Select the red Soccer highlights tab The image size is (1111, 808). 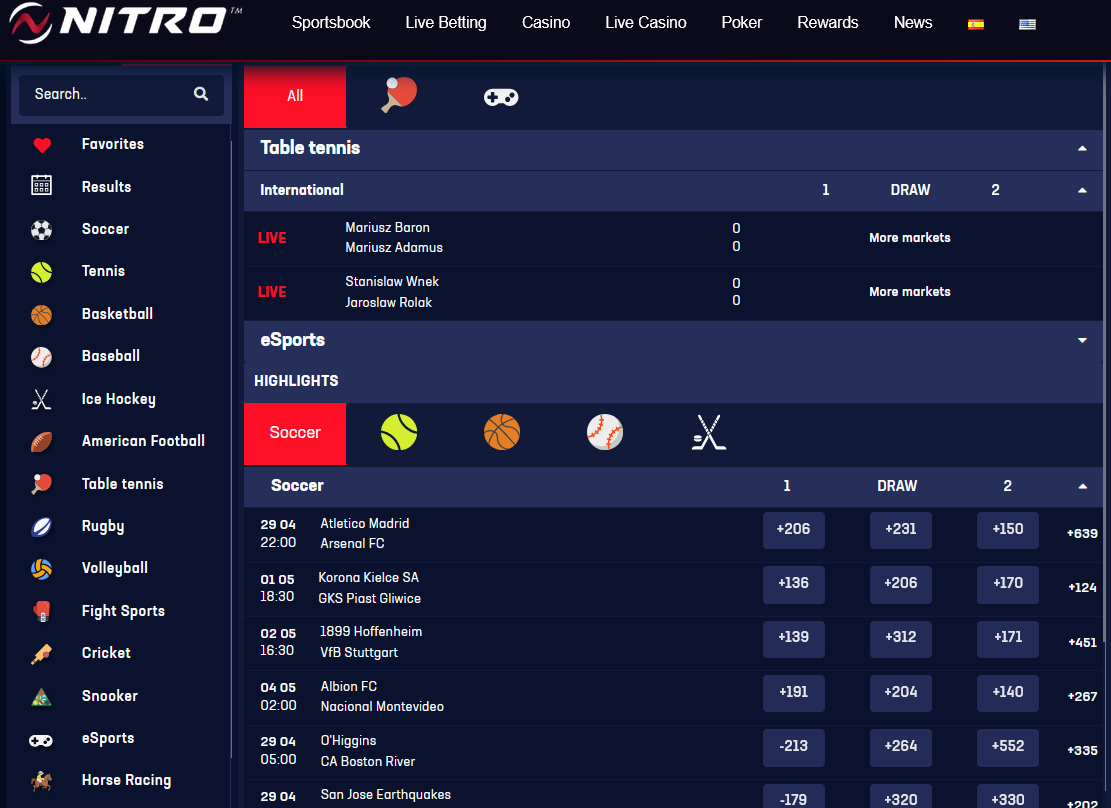[x=295, y=433]
